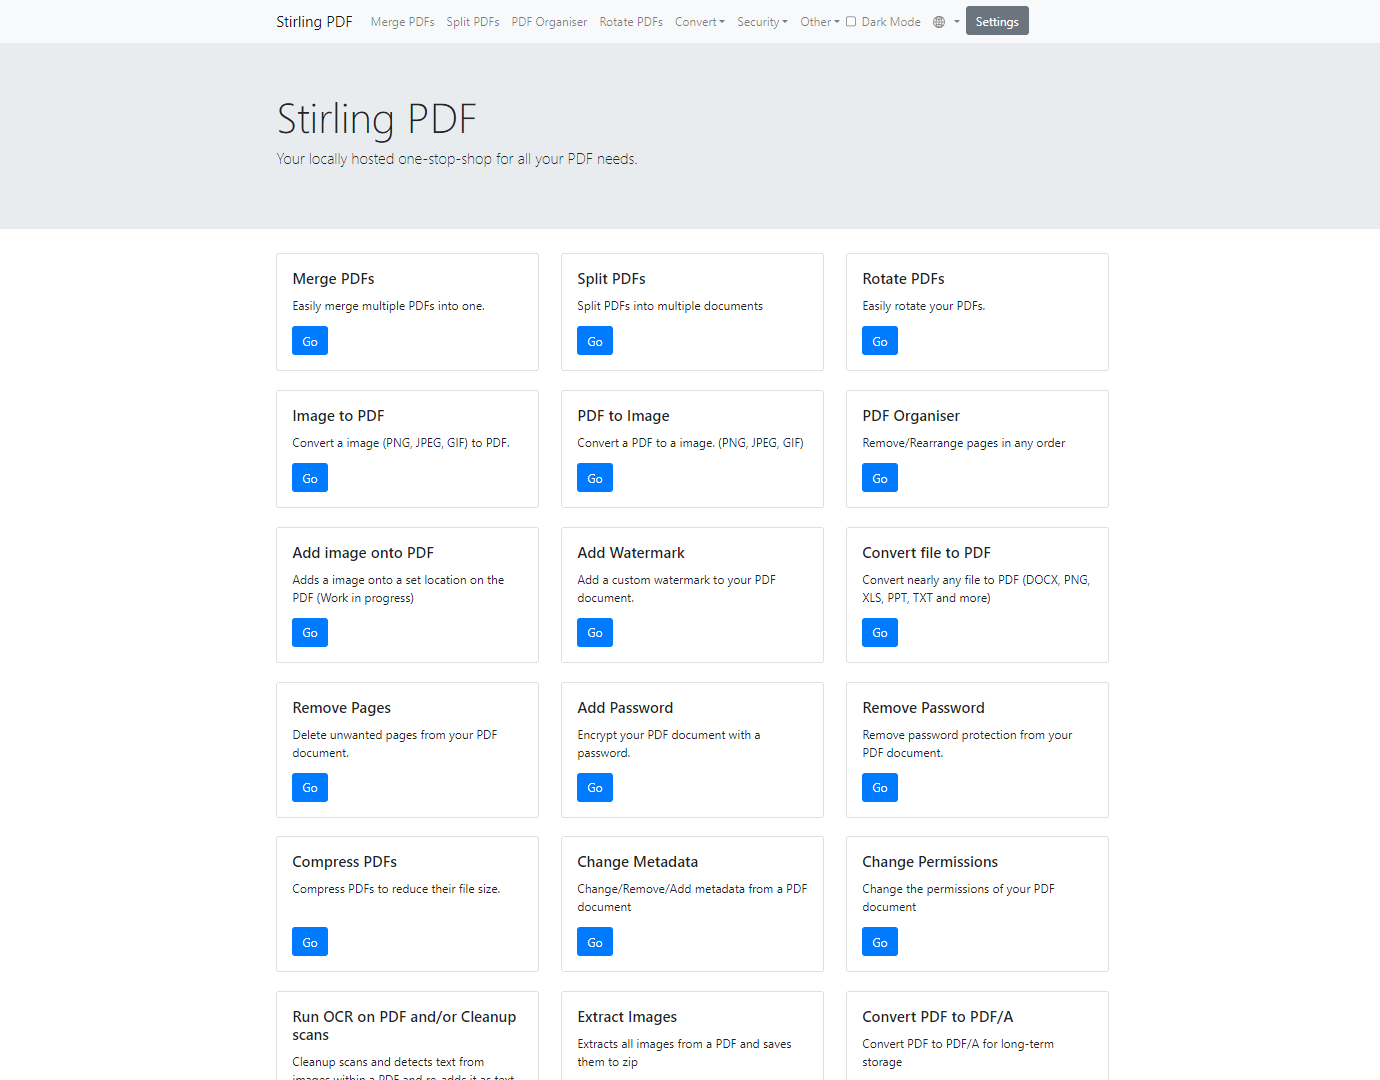Click Go under PDF Organiser card
This screenshot has height=1080, width=1380.
(880, 478)
